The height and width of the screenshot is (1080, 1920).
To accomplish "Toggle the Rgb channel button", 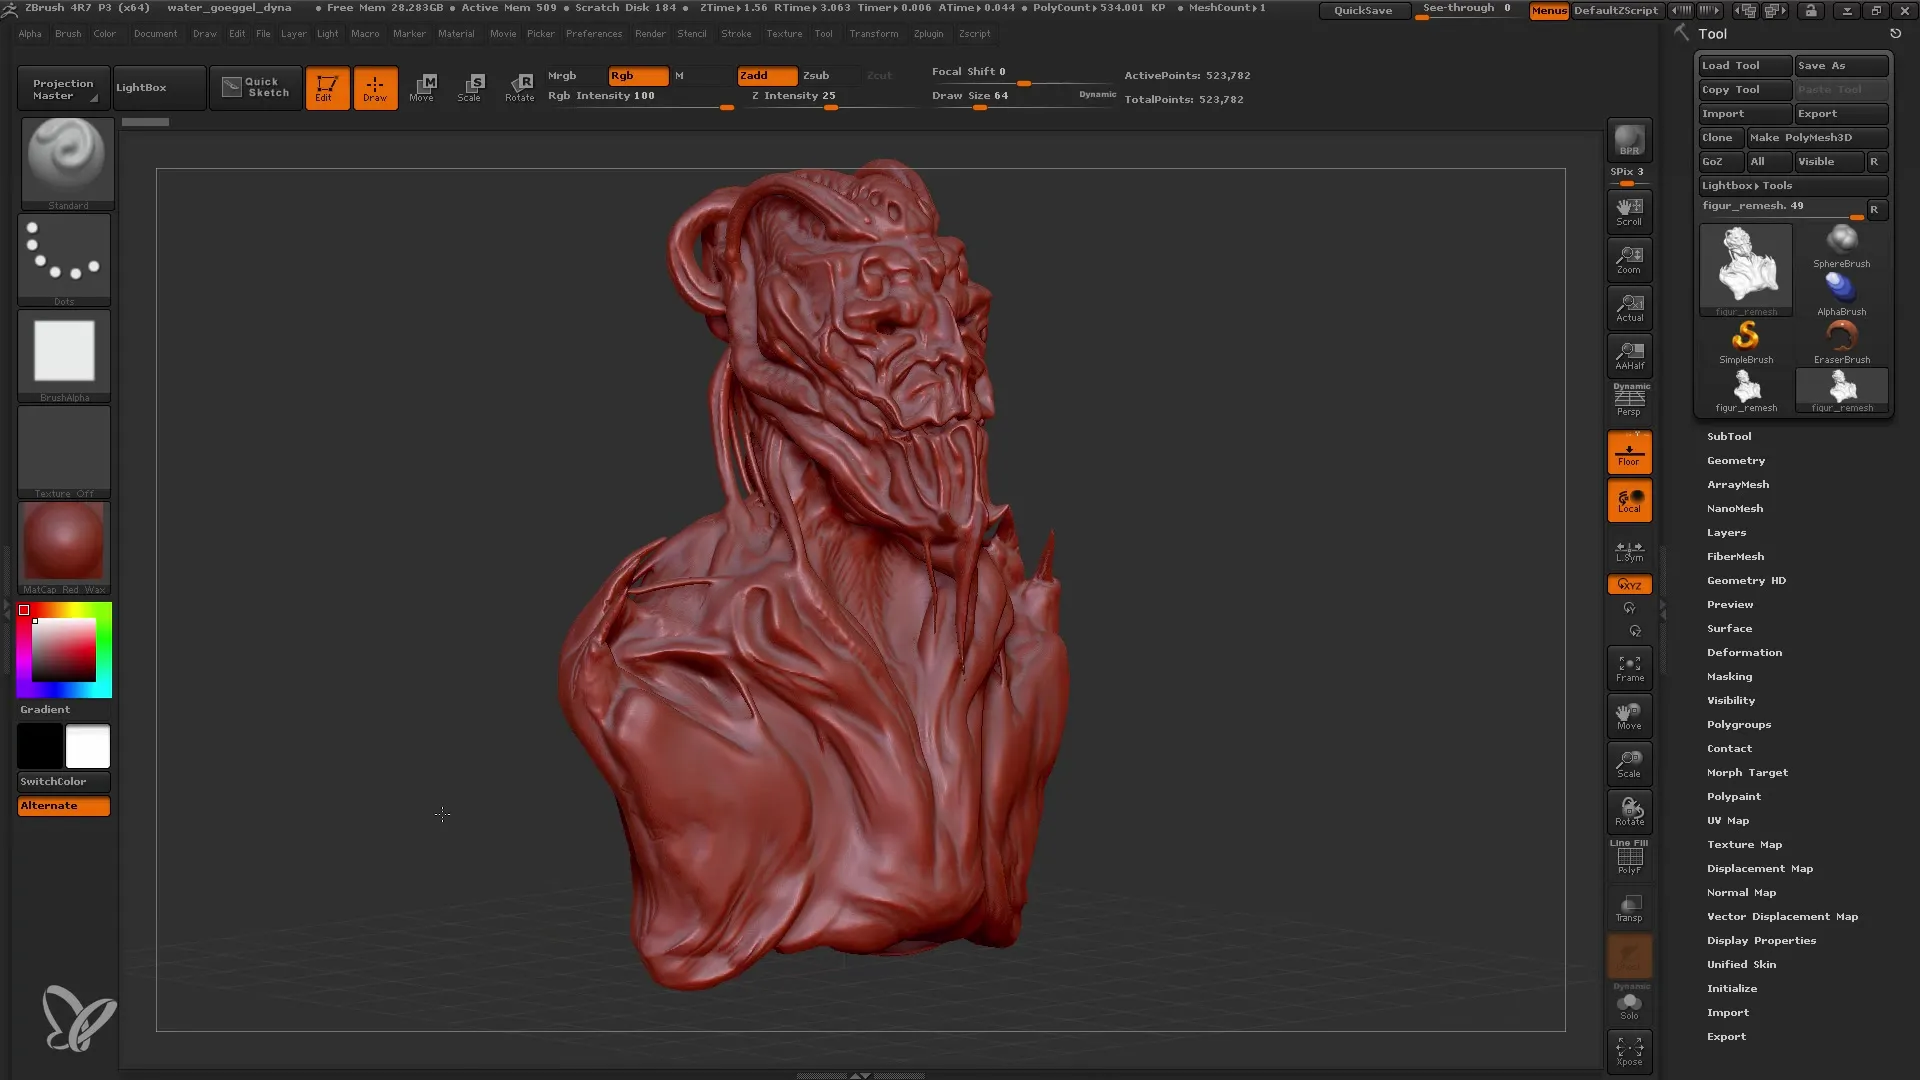I will pos(632,75).
